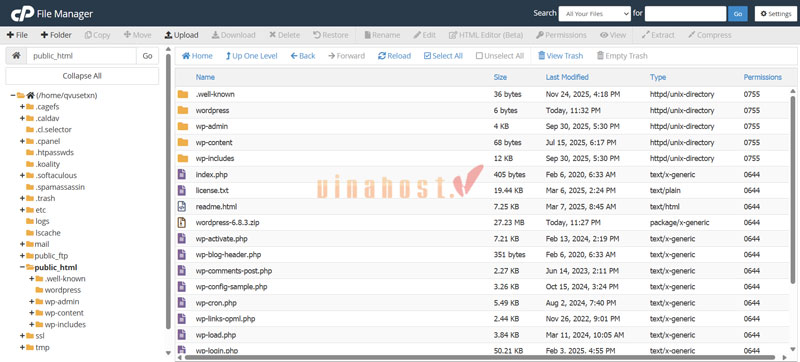
Task: Click the search text input field
Action: [x=685, y=14]
